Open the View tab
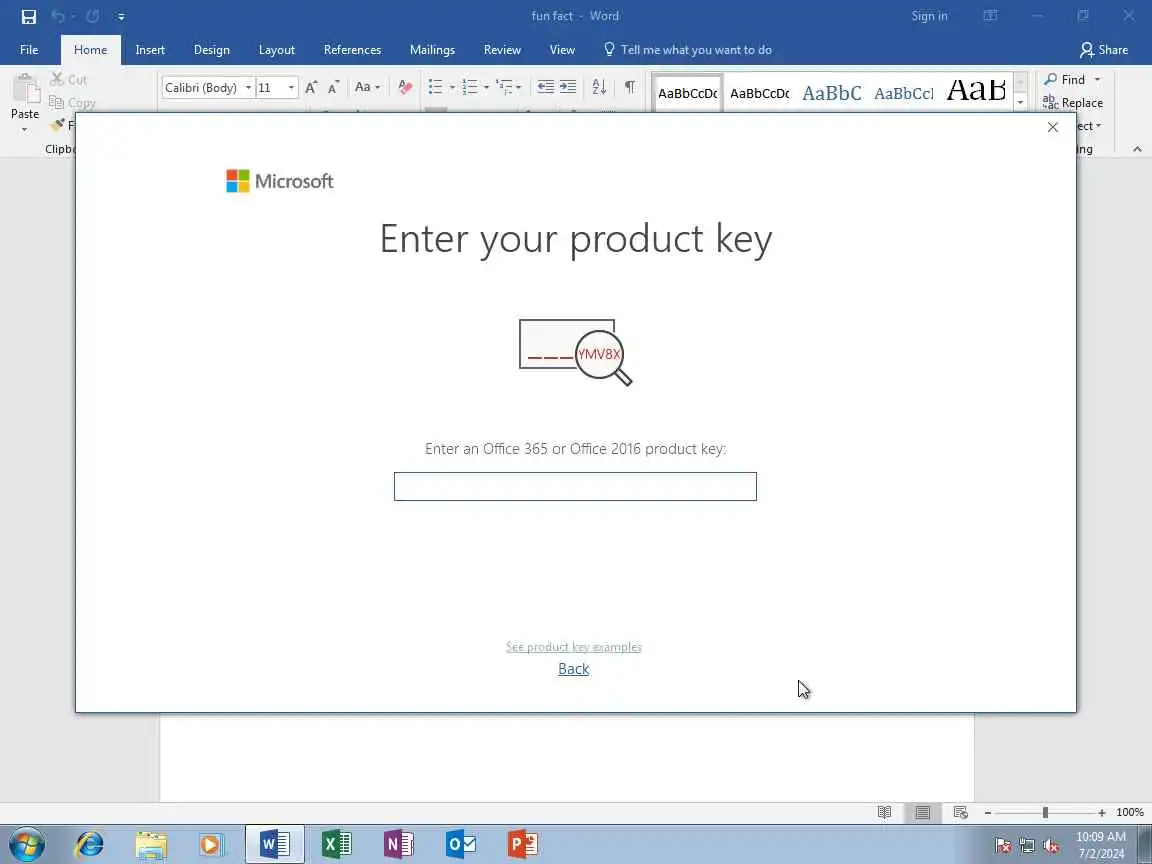Screen dimensions: 1152x864 562,50
